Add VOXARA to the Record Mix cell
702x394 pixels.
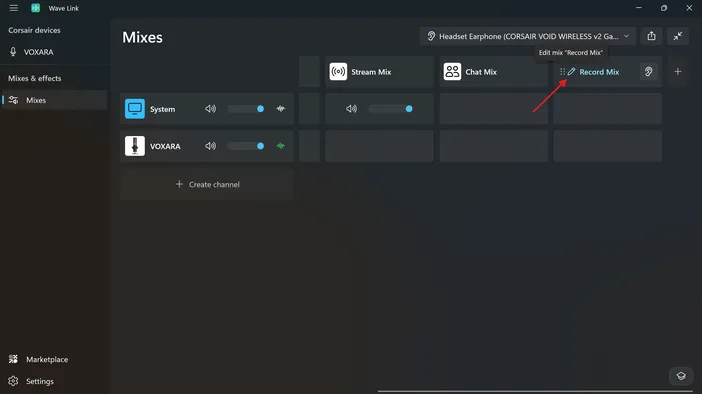608,146
